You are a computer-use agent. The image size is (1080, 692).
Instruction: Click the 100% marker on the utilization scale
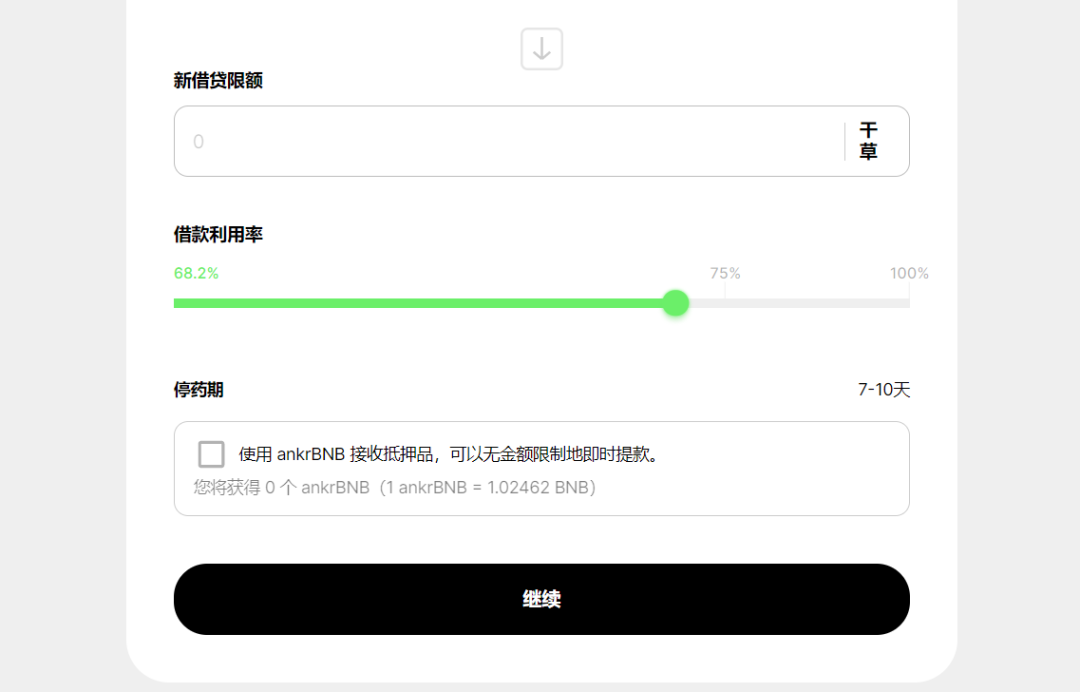(909, 272)
